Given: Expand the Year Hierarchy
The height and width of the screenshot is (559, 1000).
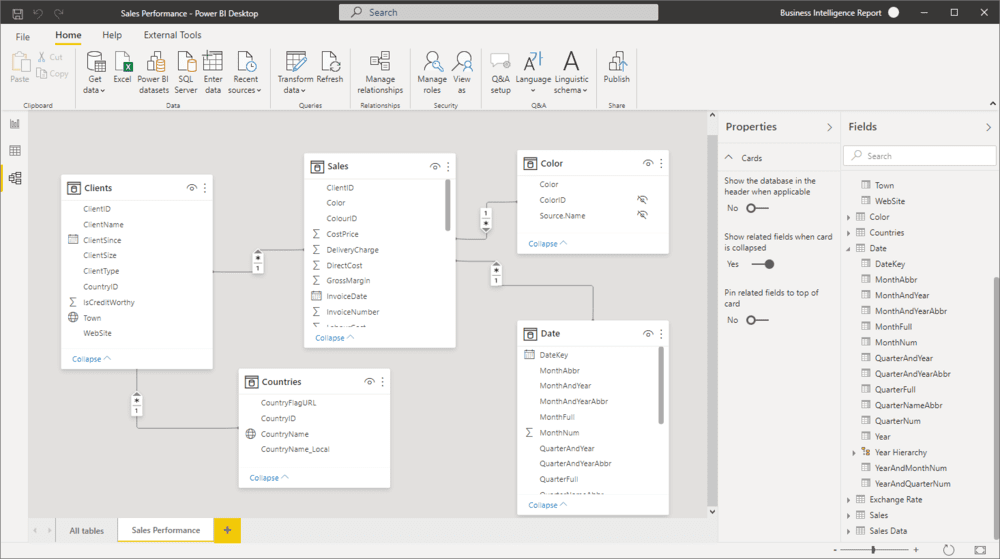Looking at the screenshot, I should [x=854, y=453].
